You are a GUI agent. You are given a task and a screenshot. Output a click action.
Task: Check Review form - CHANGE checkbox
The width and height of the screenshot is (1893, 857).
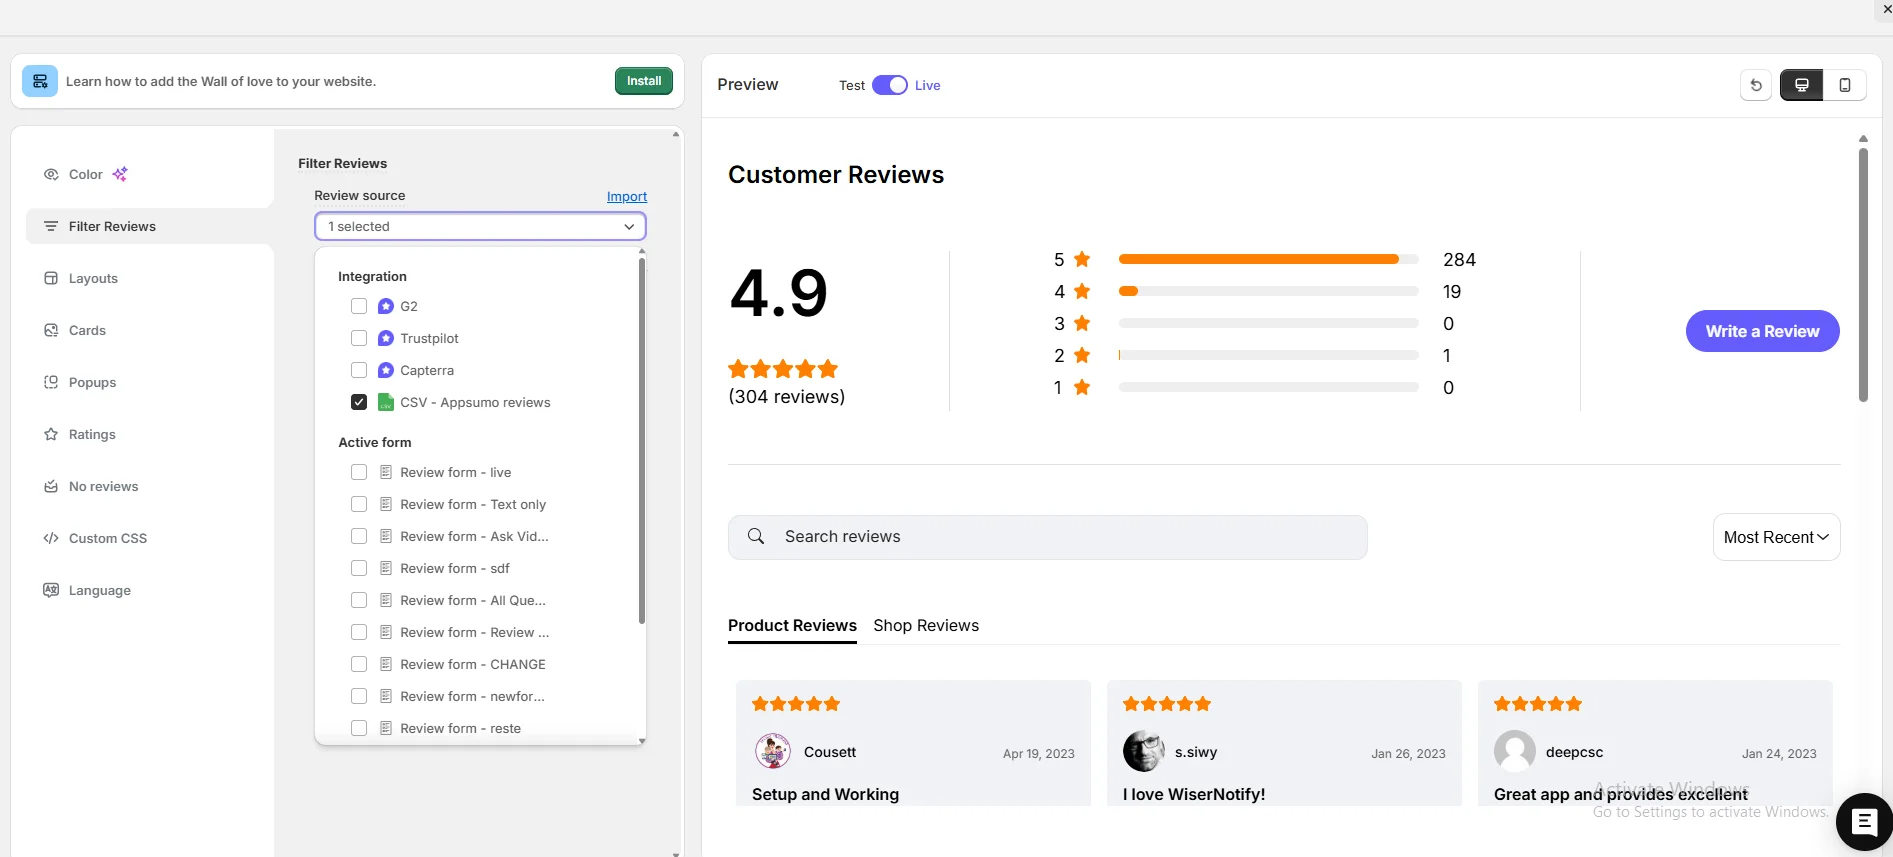pyautogui.click(x=359, y=664)
